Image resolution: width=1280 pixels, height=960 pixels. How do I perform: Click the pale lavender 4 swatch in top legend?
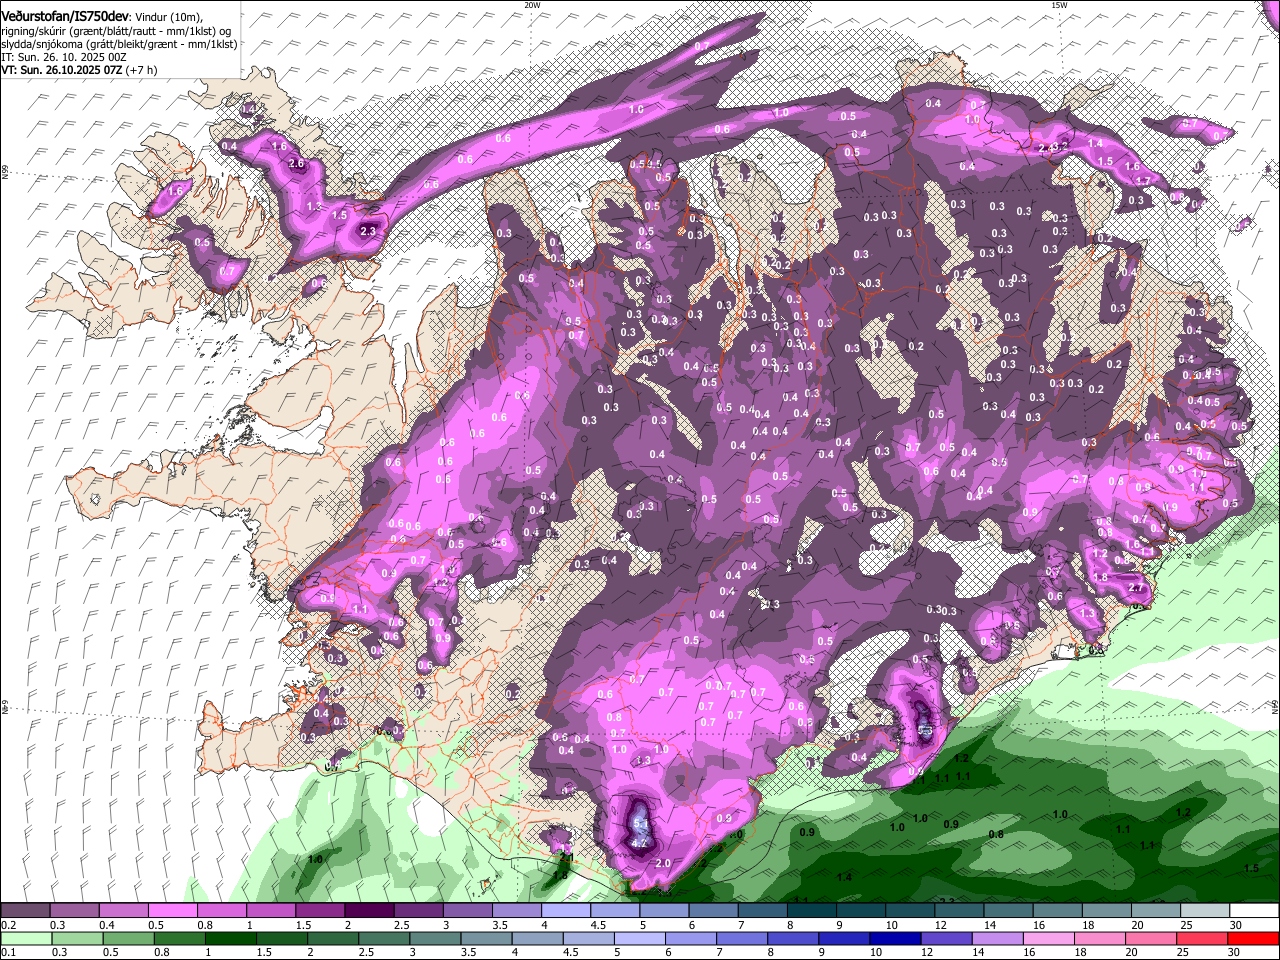coord(565,911)
